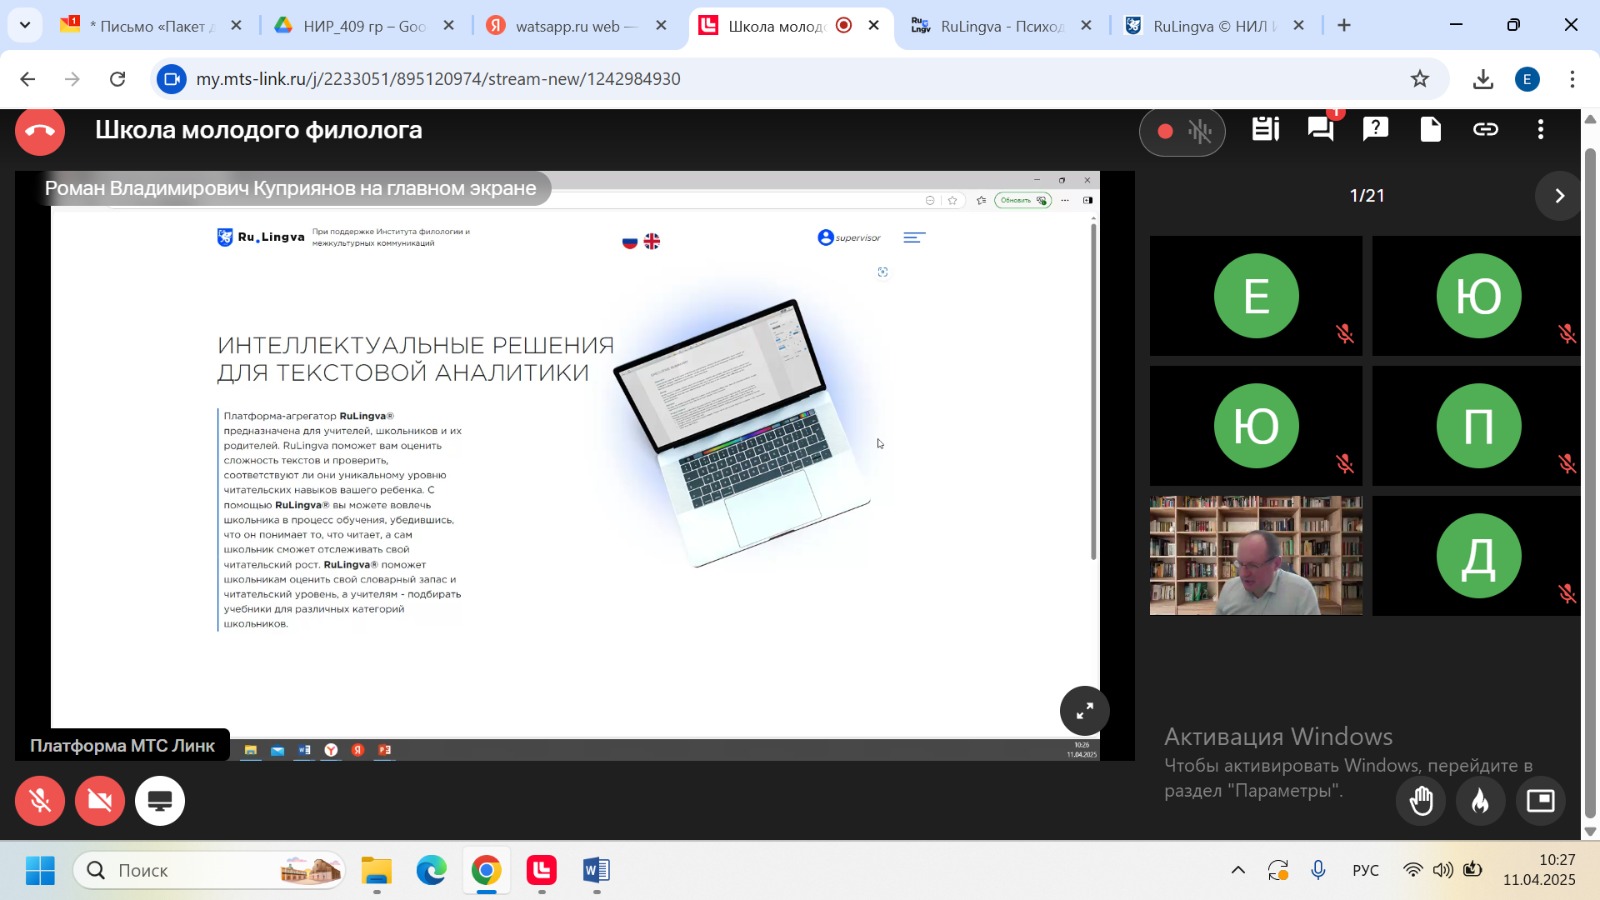Select participant tile with letter П

click(1478, 426)
